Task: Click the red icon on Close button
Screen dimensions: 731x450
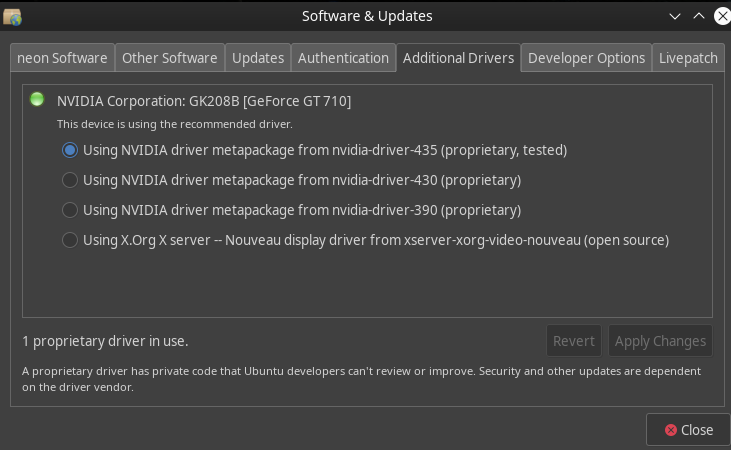Action: pos(671,430)
